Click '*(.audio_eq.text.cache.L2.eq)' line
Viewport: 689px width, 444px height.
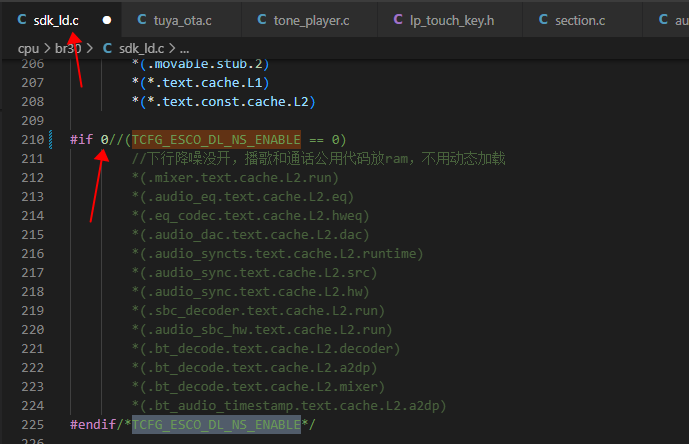(x=243, y=197)
